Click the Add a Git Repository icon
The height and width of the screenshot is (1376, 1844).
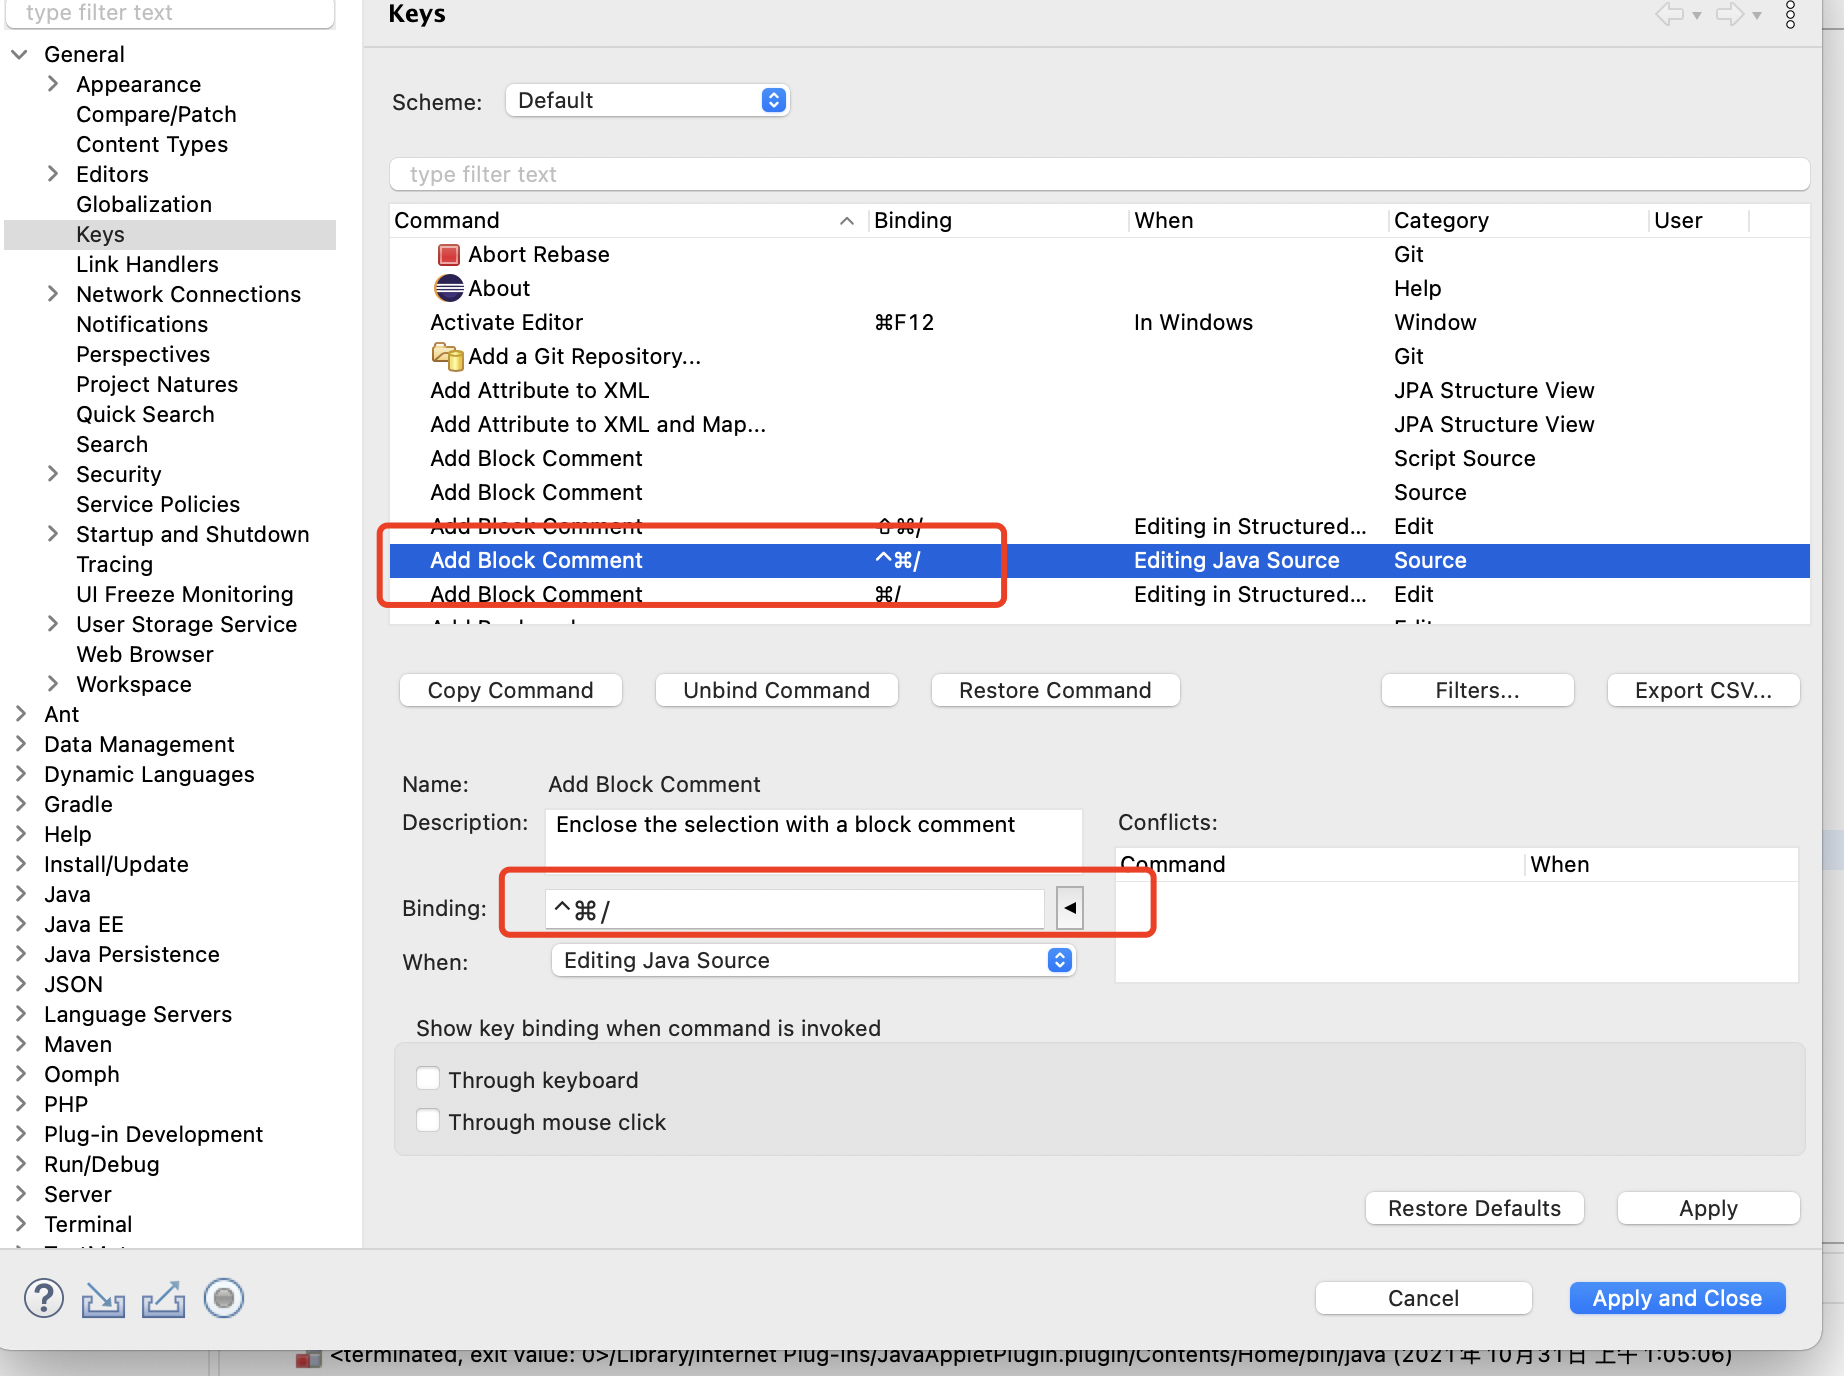click(x=447, y=356)
